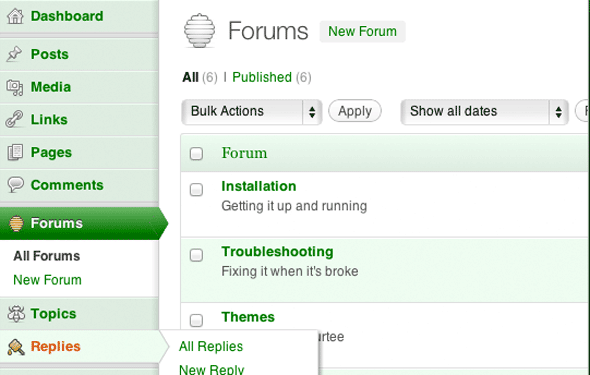This screenshot has height=375, width=590.
Task: Open Media menu item
Action: [79, 87]
